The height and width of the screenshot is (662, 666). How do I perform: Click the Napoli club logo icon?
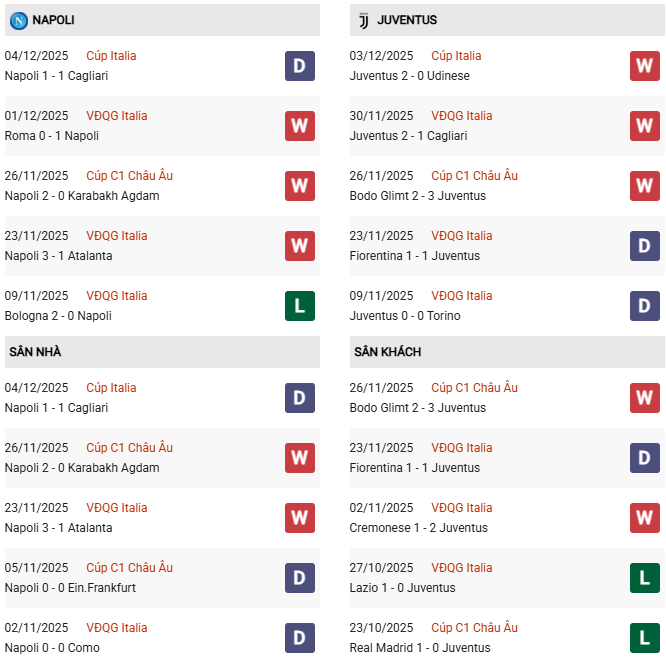pos(18,20)
